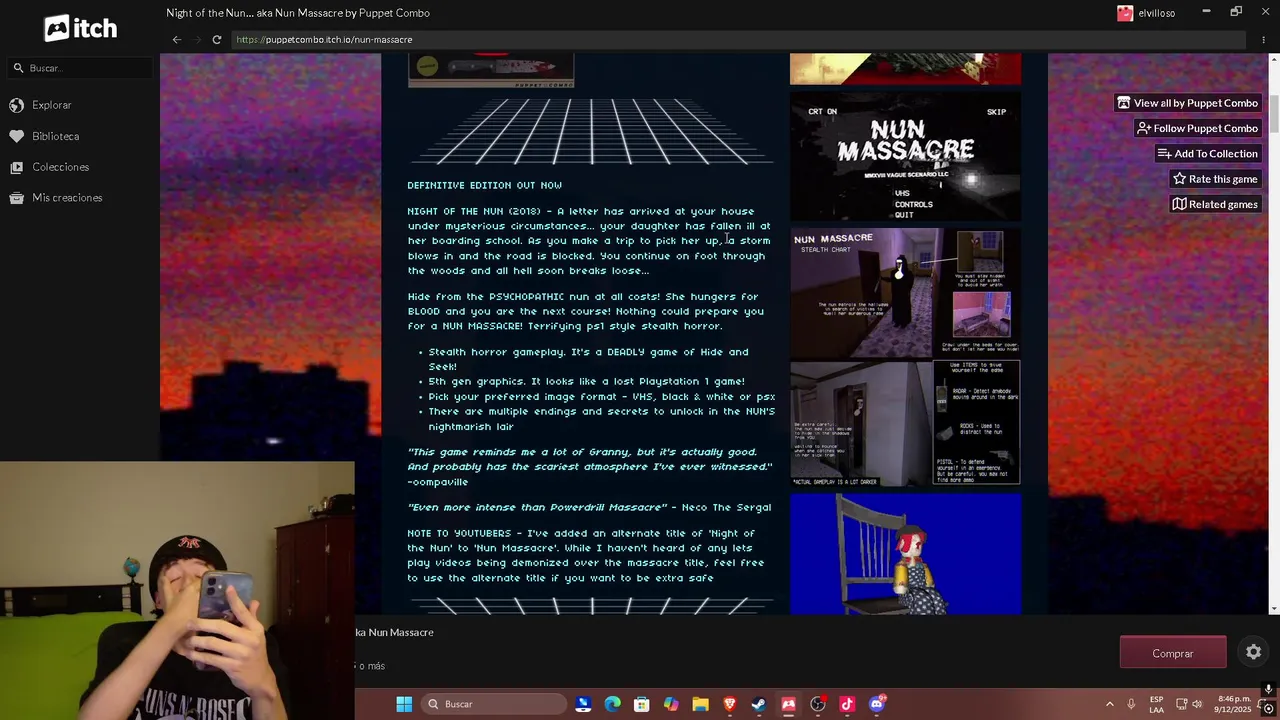Click the video icon beside Colecciones
This screenshot has width=1280, height=720.
coord(16,167)
